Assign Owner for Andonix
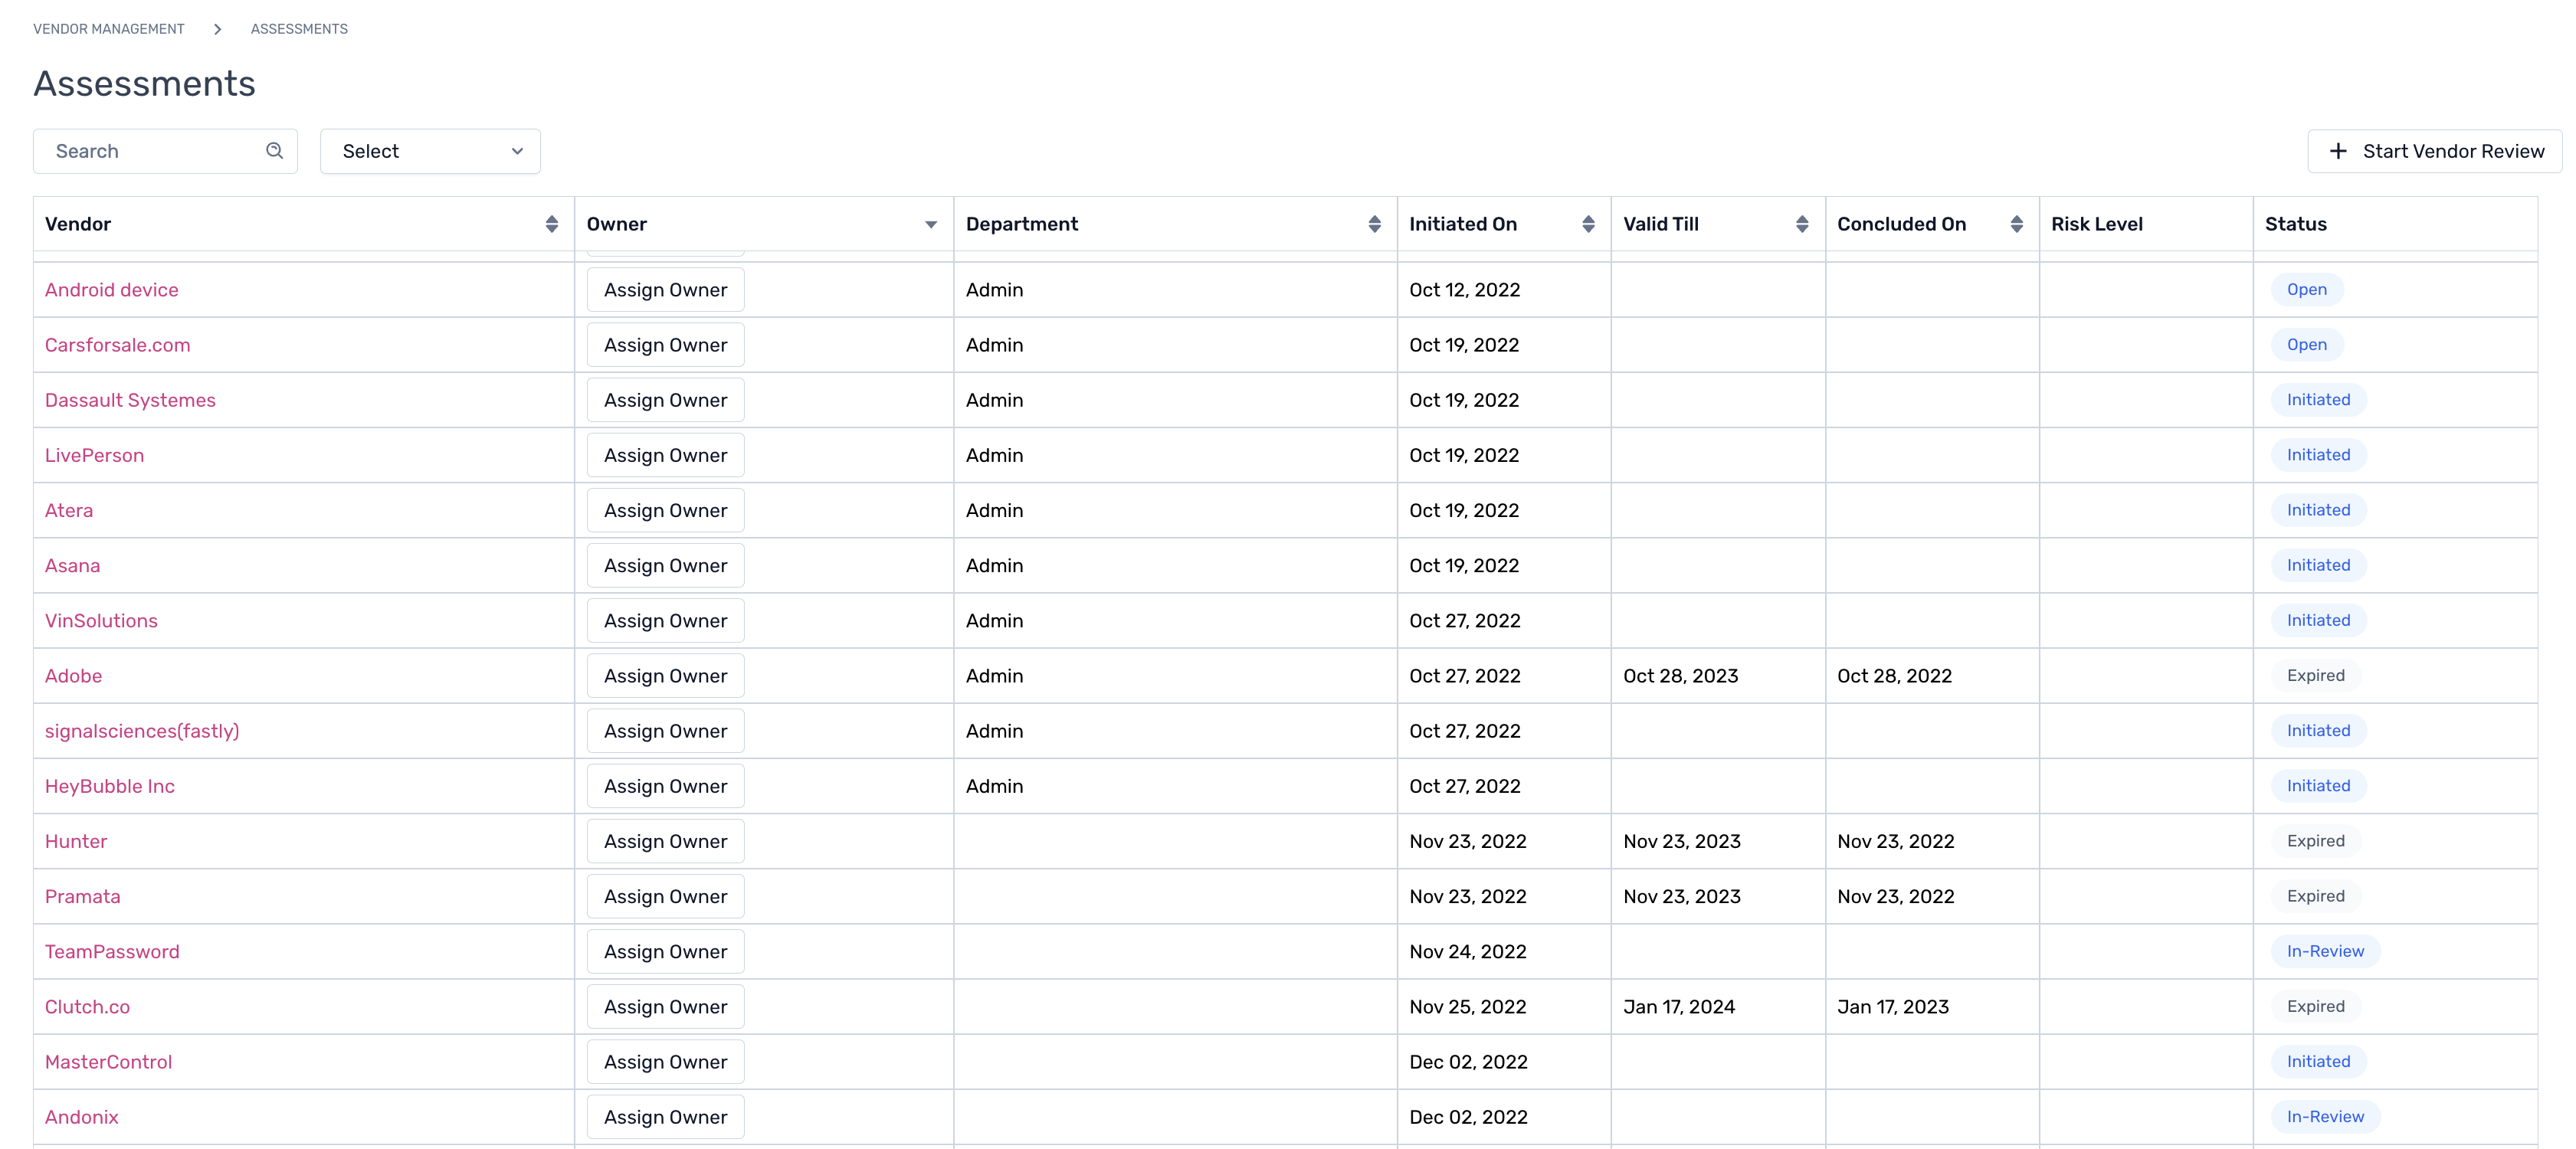This screenshot has height=1149, width=2576. (x=665, y=1117)
